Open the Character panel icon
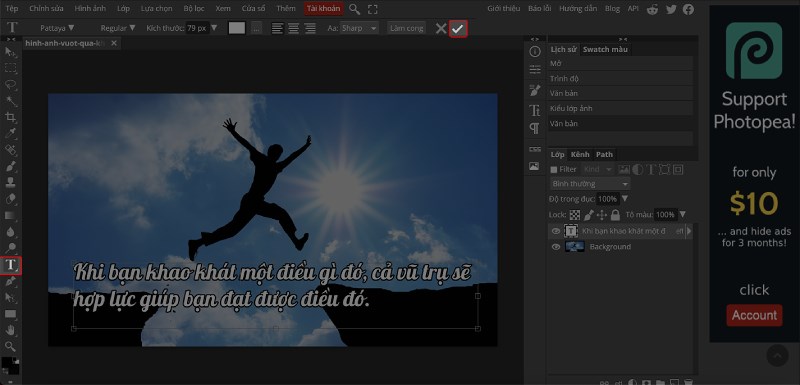The image size is (800, 385). (x=535, y=110)
